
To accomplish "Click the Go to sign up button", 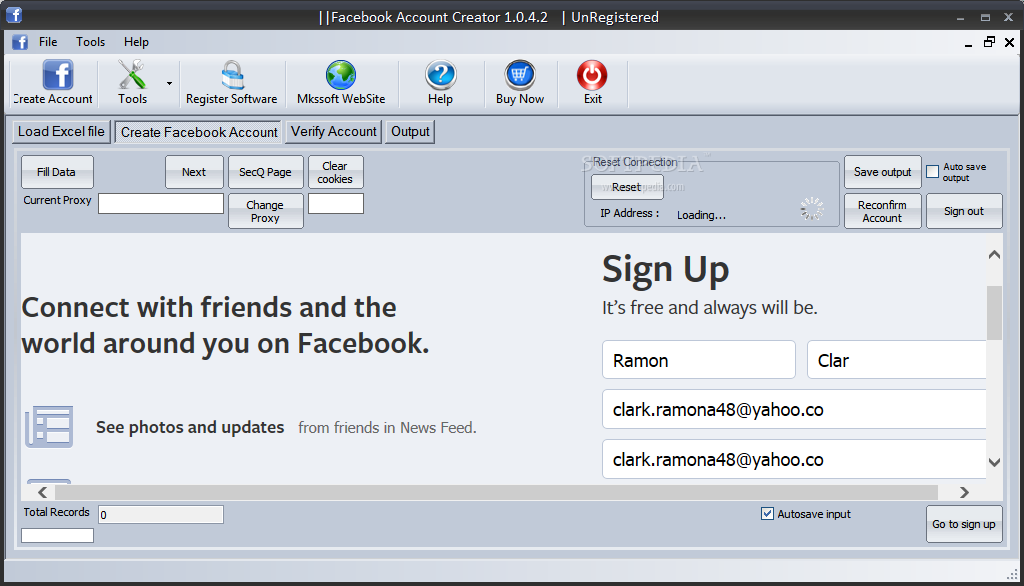I will click(964, 524).
